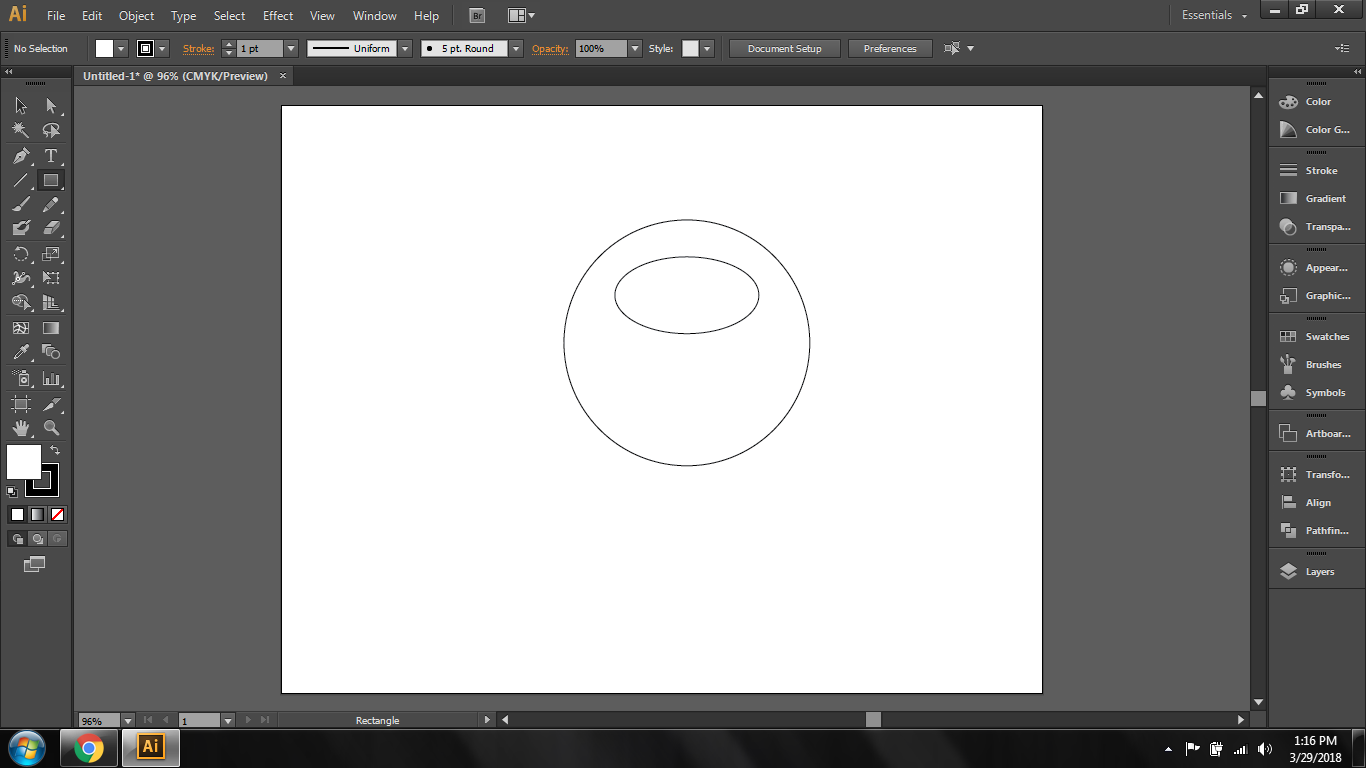Activate the Eyedropper tool
This screenshot has width=1366, height=768.
click(21, 352)
